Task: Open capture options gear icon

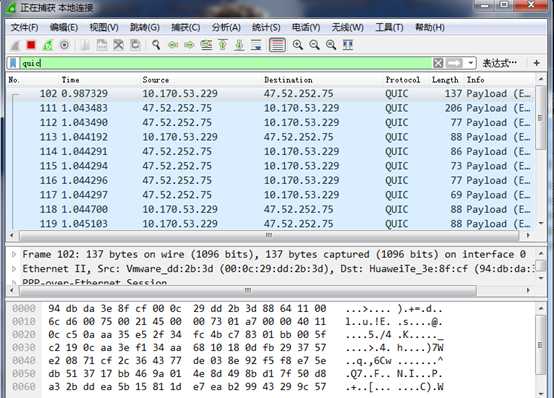Action: (x=64, y=45)
